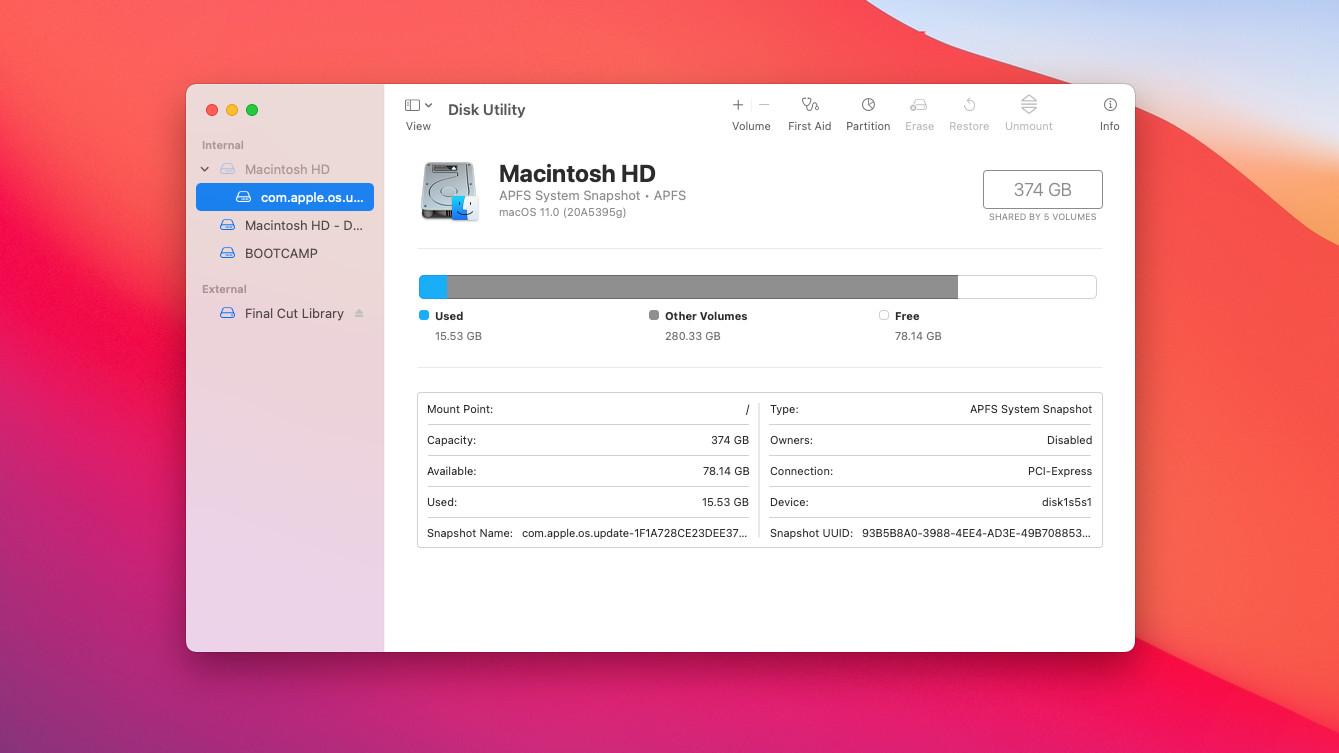
Task: Click the SHARED BY 5 VOLUMES caption
Action: click(x=1043, y=217)
